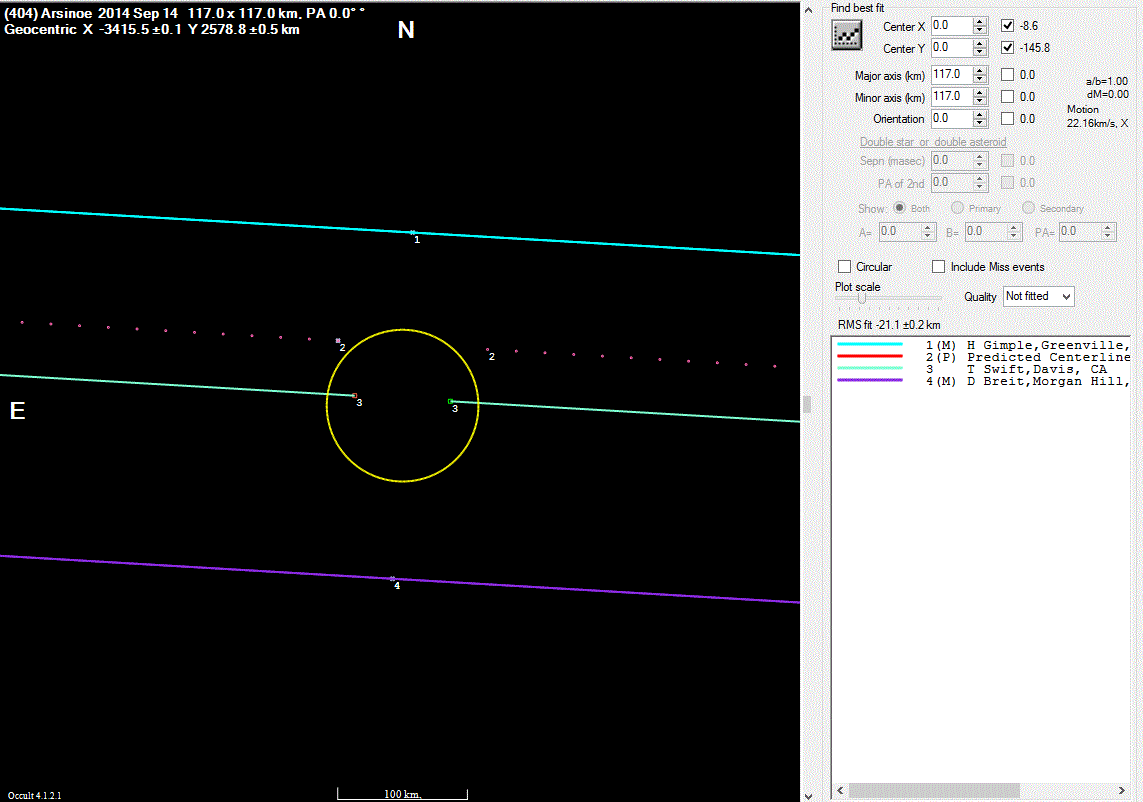
Task: Increase Center X with up arrow
Action: pos(980,21)
